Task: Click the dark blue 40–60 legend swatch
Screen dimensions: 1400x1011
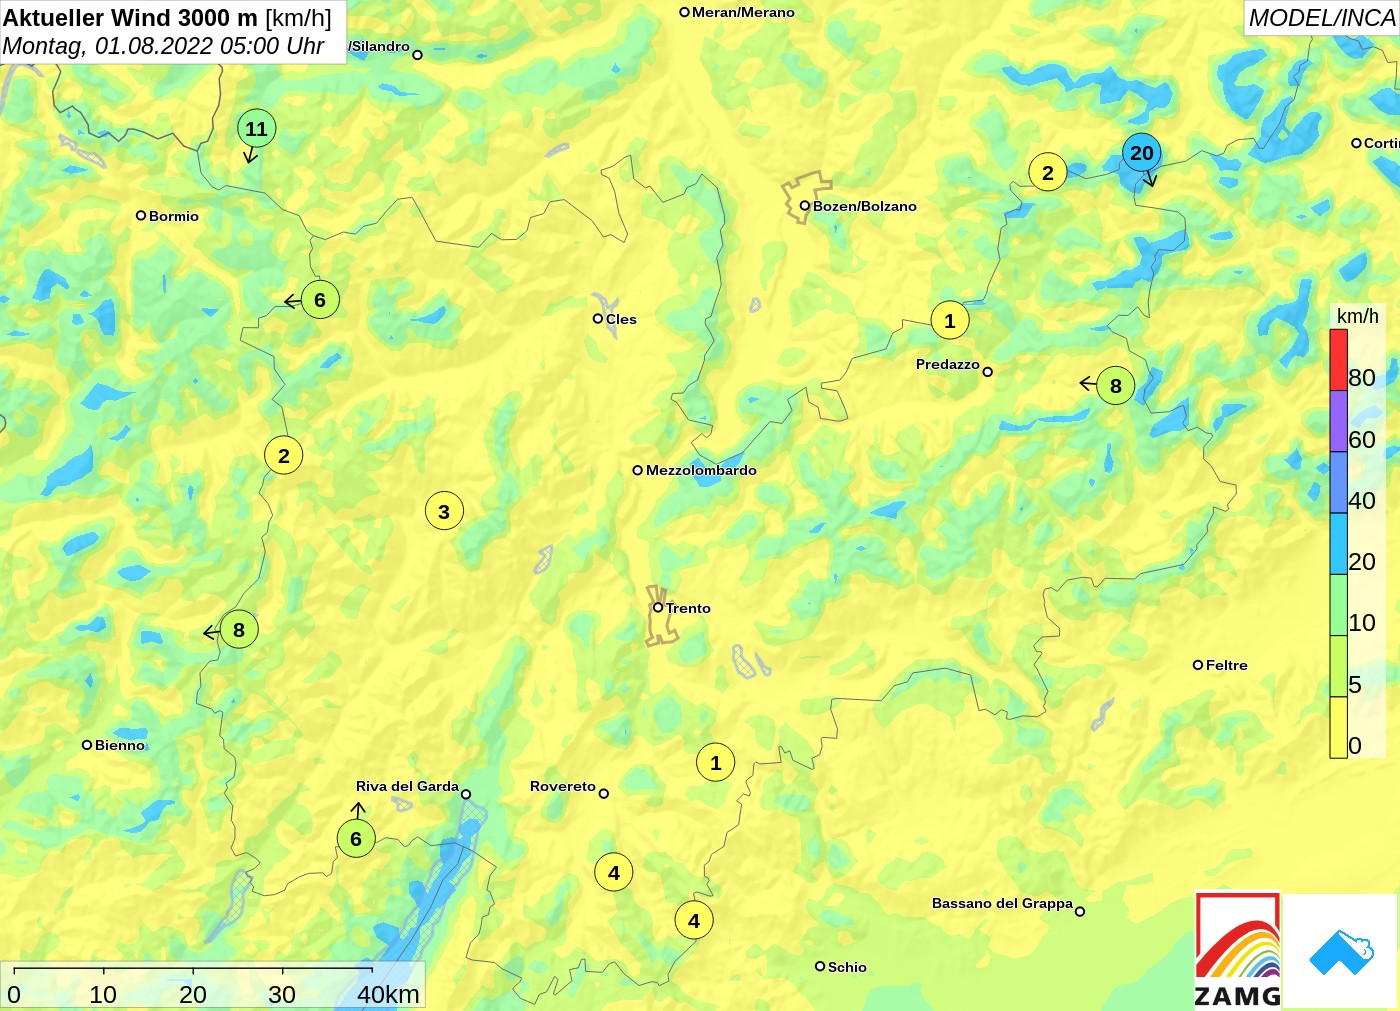Action: coord(1338,483)
